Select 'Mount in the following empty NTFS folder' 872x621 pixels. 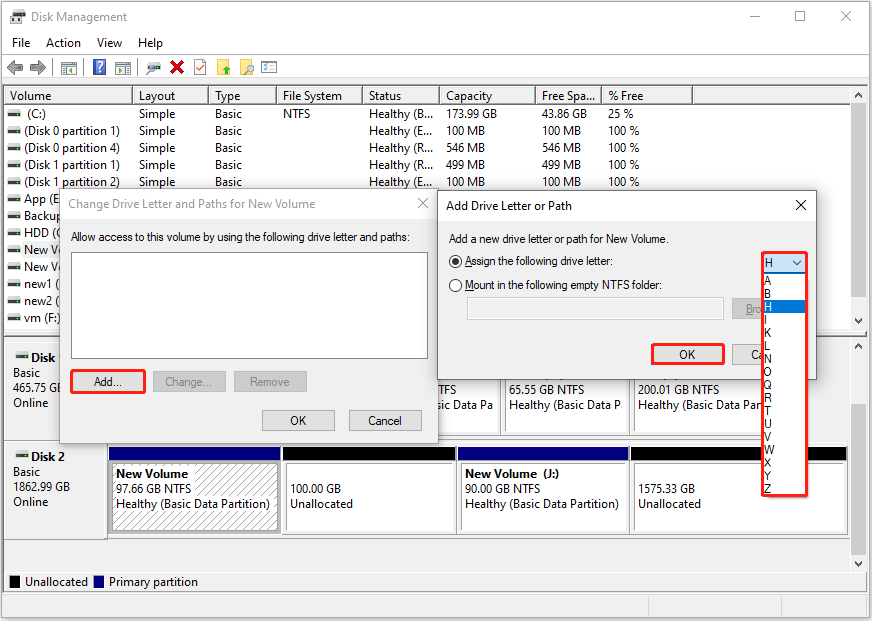click(x=456, y=285)
